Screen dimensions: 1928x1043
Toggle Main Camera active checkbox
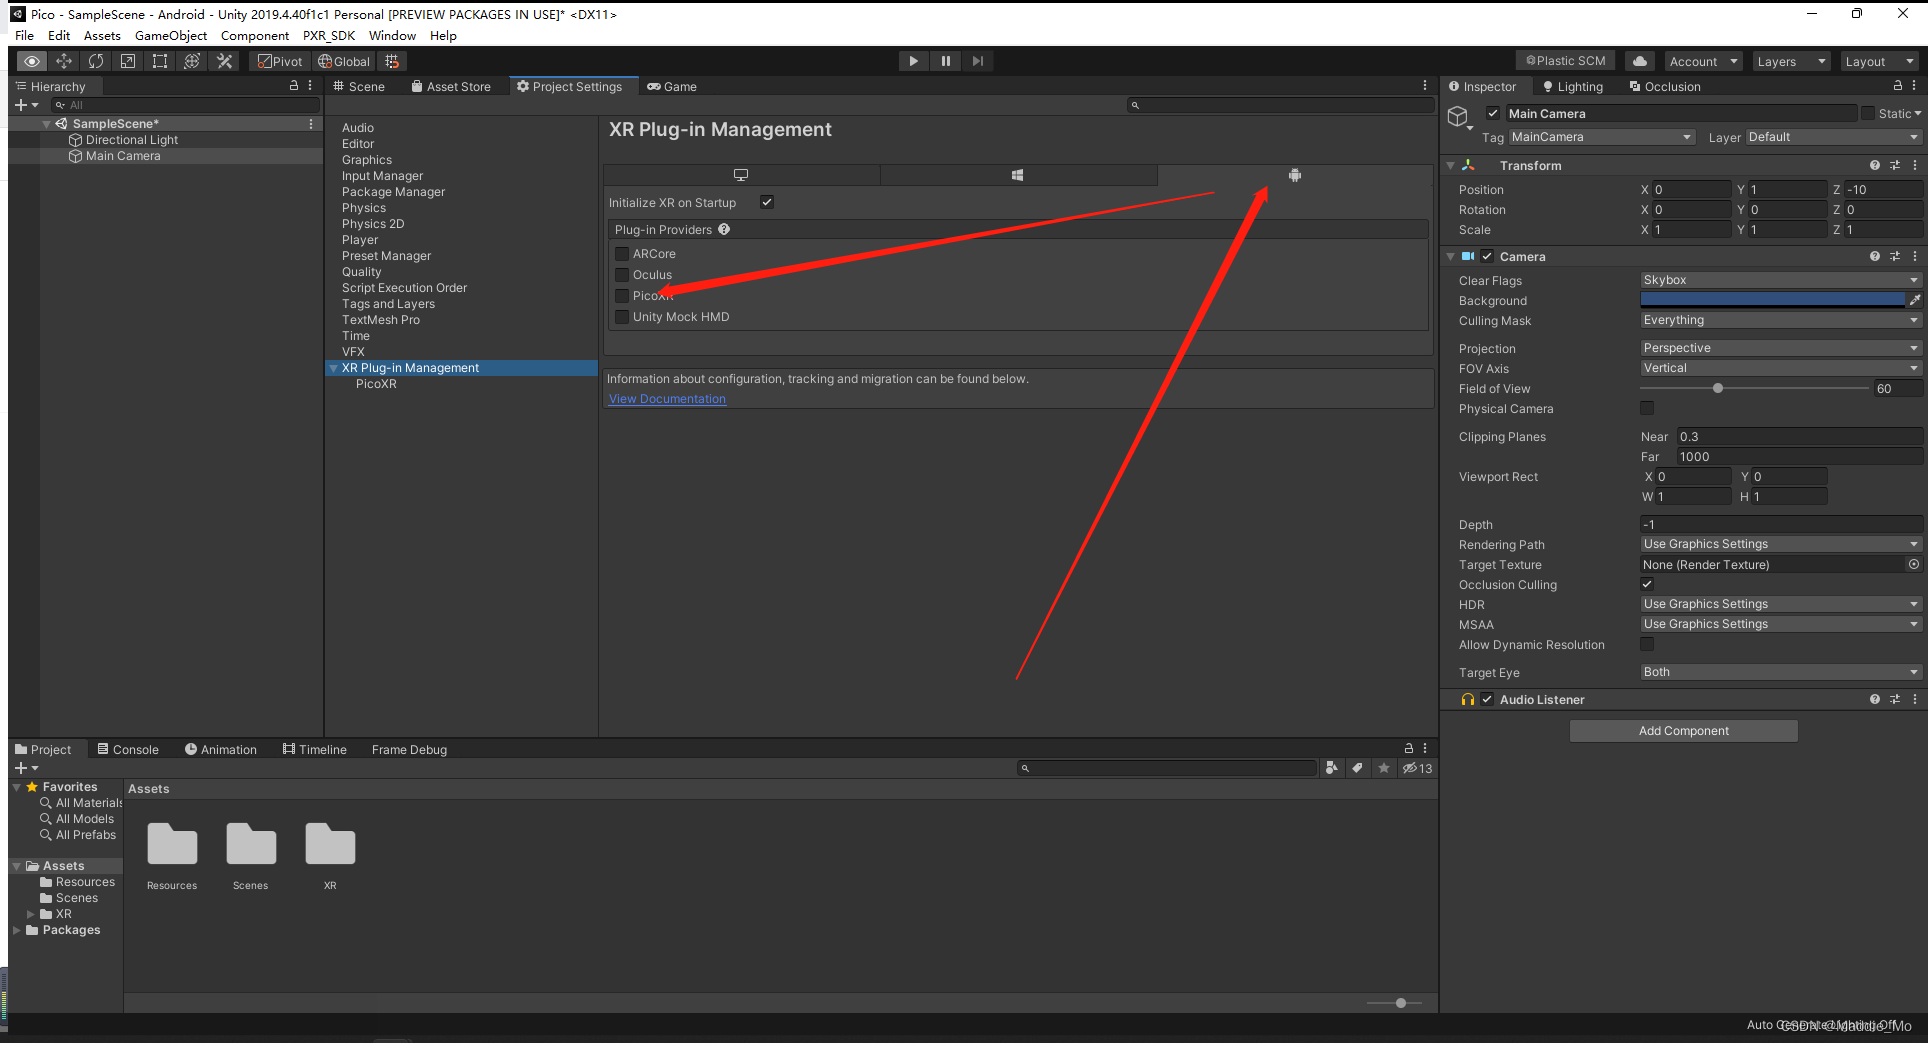1493,113
